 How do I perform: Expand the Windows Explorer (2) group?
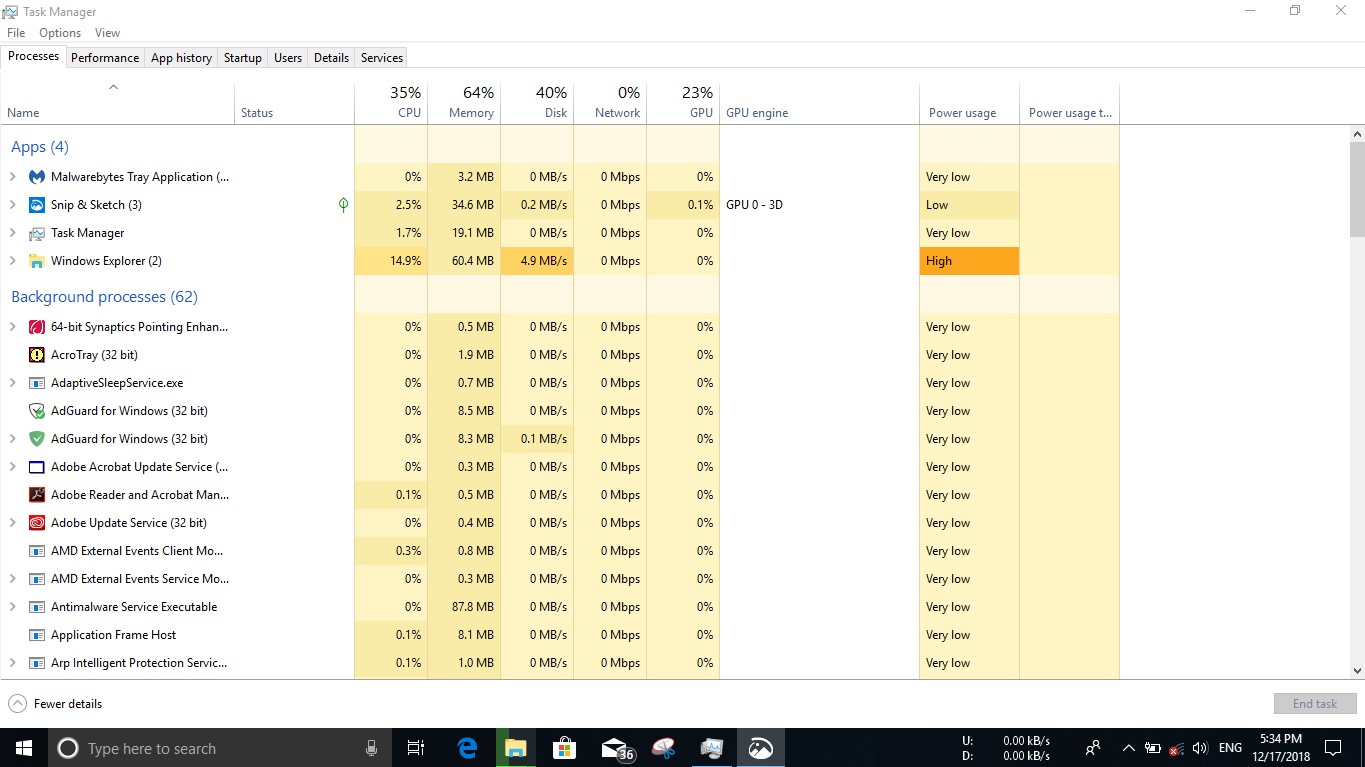pyautogui.click(x=12, y=261)
